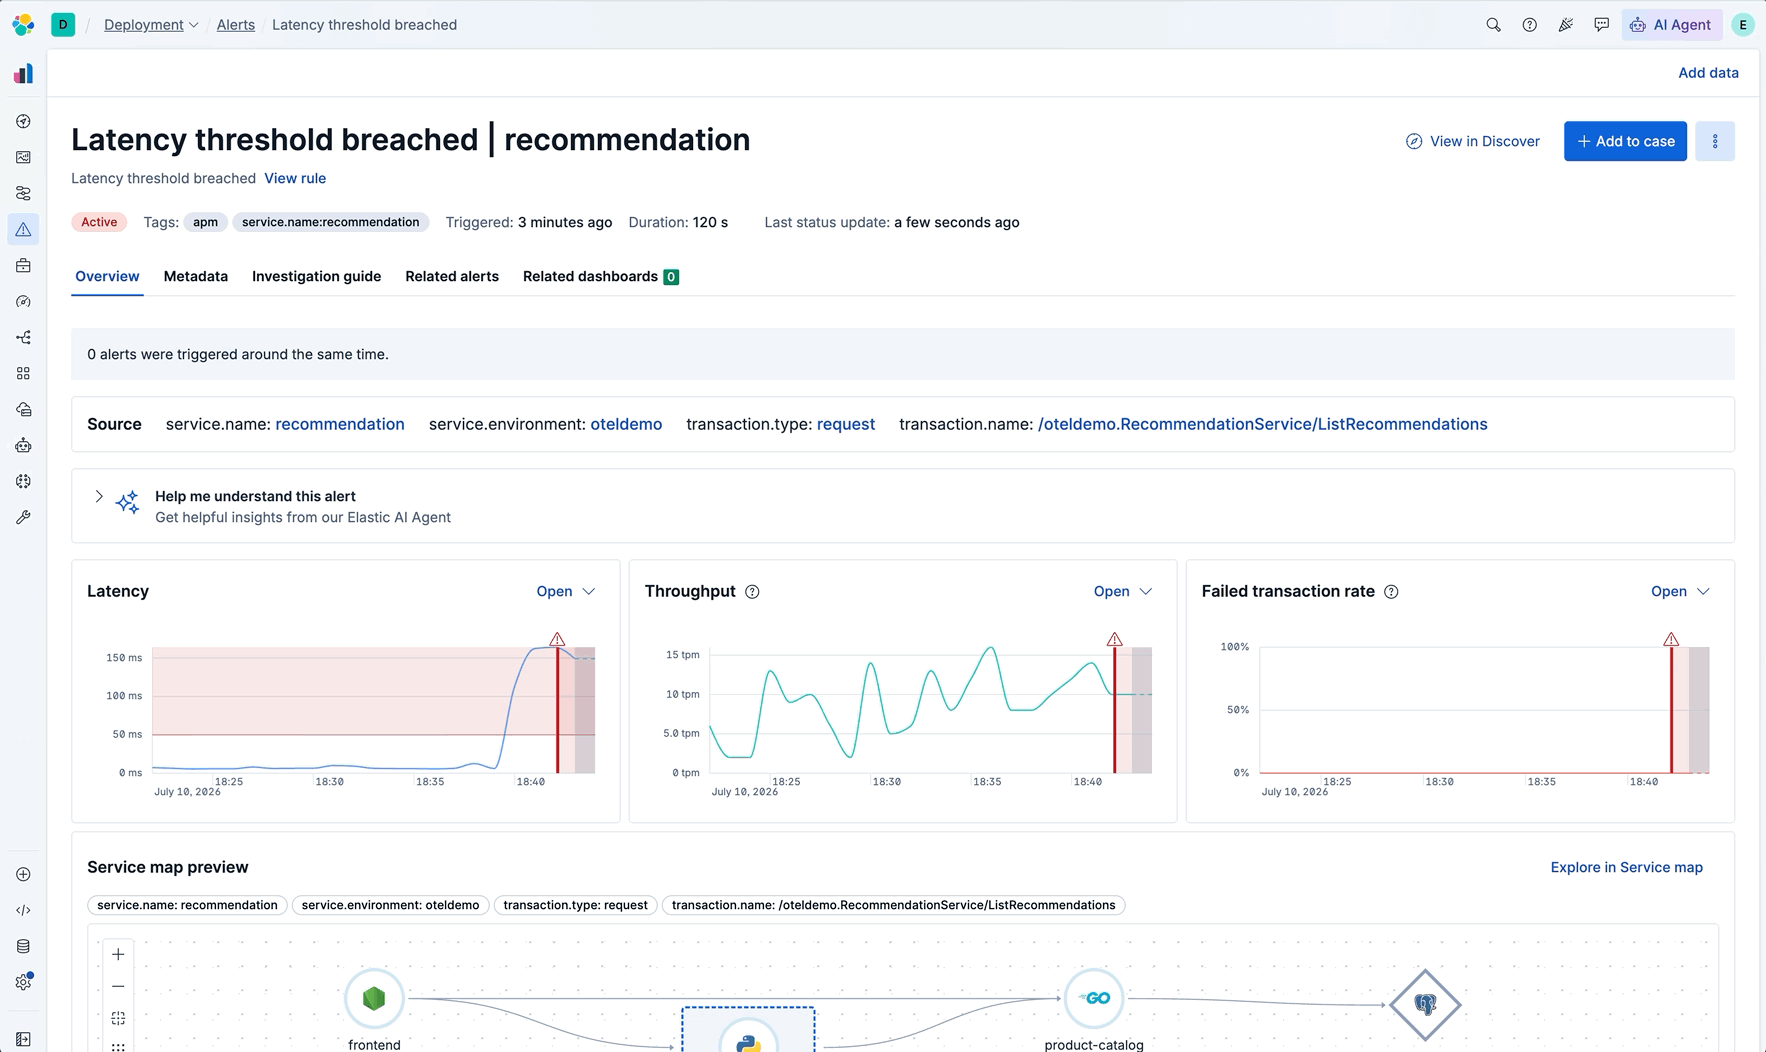Screen dimensions: 1766x1052
Task: Click the Elastic logo
Action: [x=23, y=24]
